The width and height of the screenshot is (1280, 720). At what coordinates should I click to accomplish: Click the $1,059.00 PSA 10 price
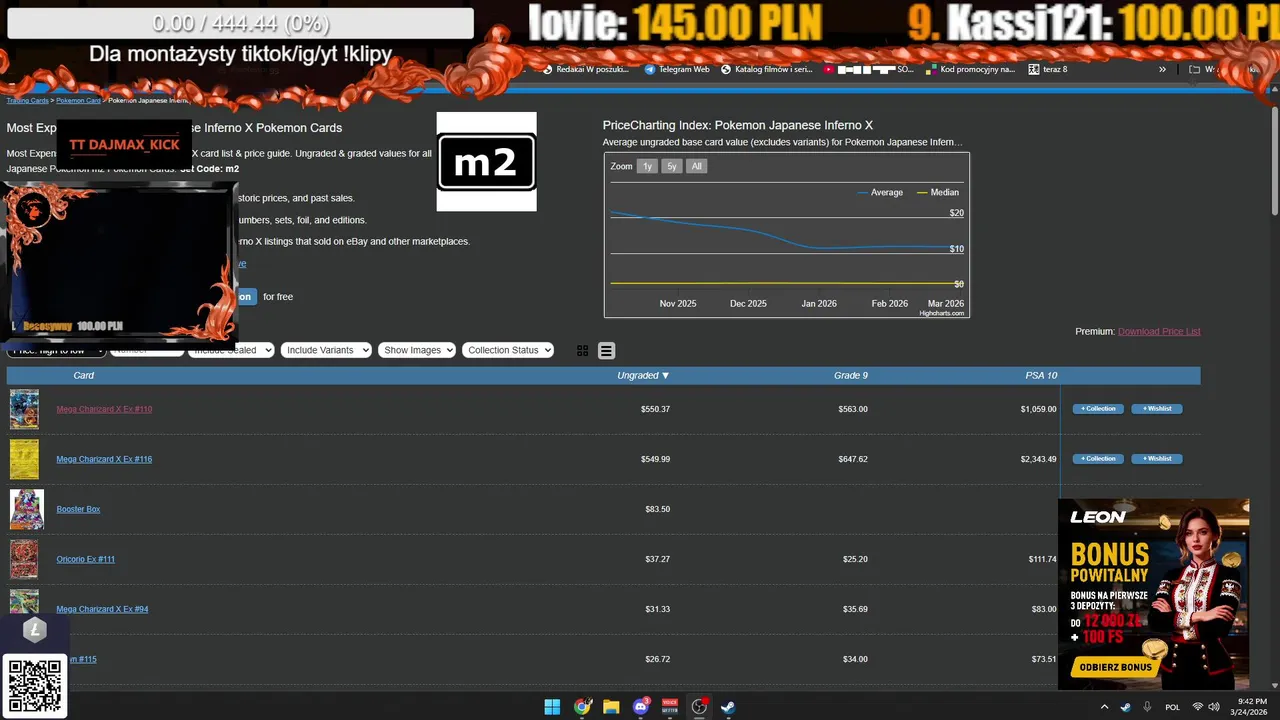point(1038,409)
